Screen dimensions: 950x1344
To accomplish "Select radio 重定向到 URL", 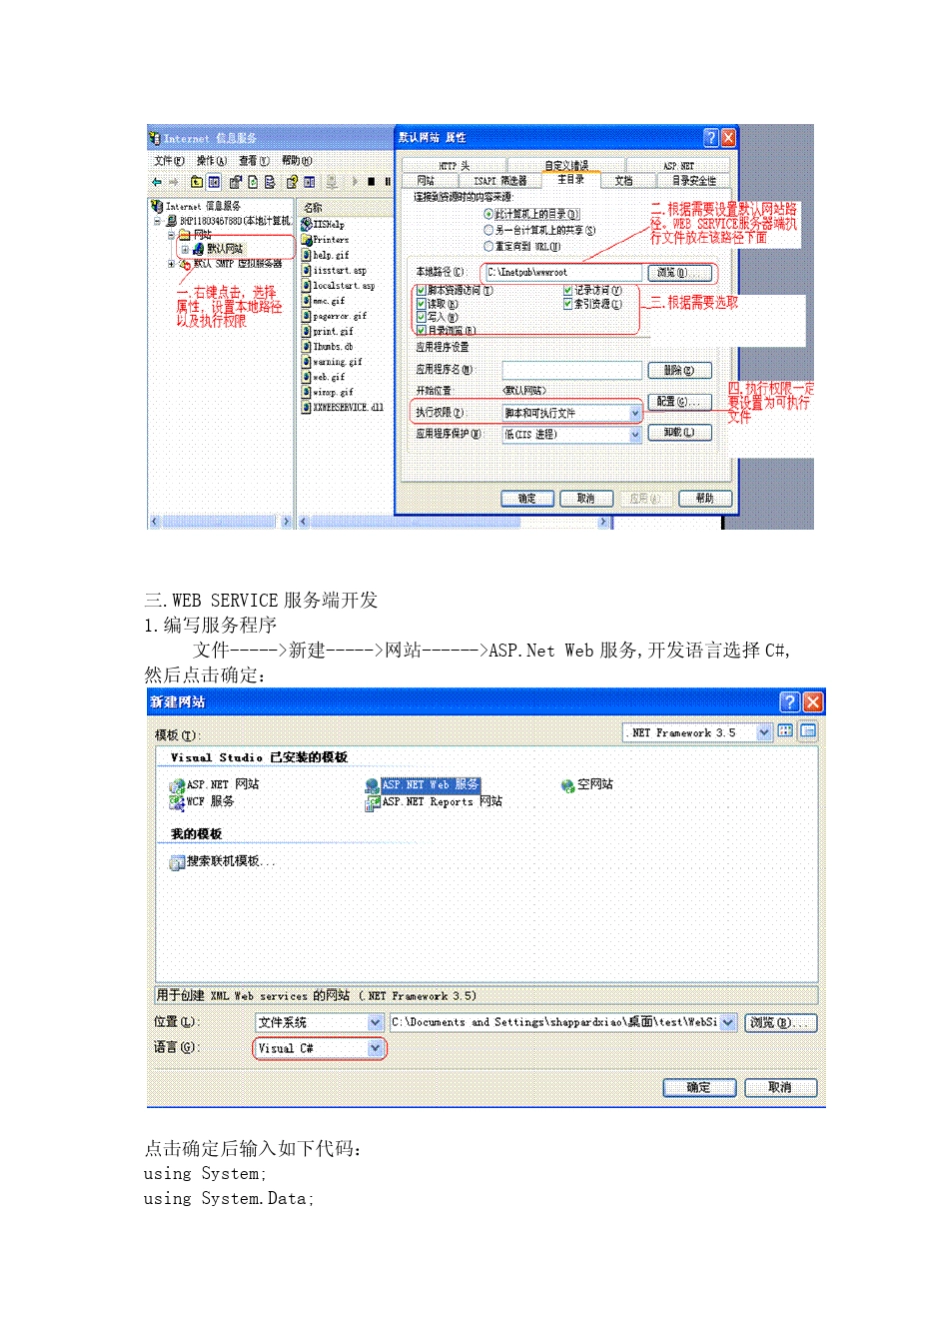I will click(x=489, y=246).
